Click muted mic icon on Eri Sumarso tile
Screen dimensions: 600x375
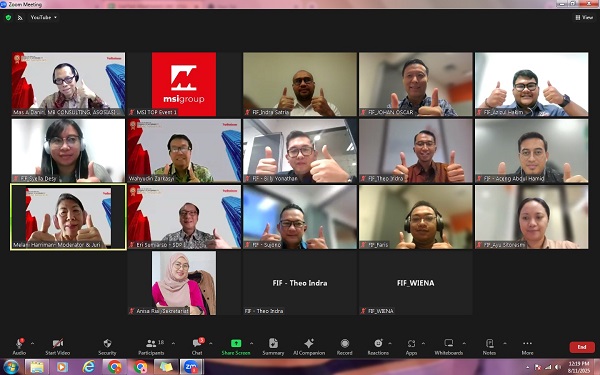pos(132,245)
